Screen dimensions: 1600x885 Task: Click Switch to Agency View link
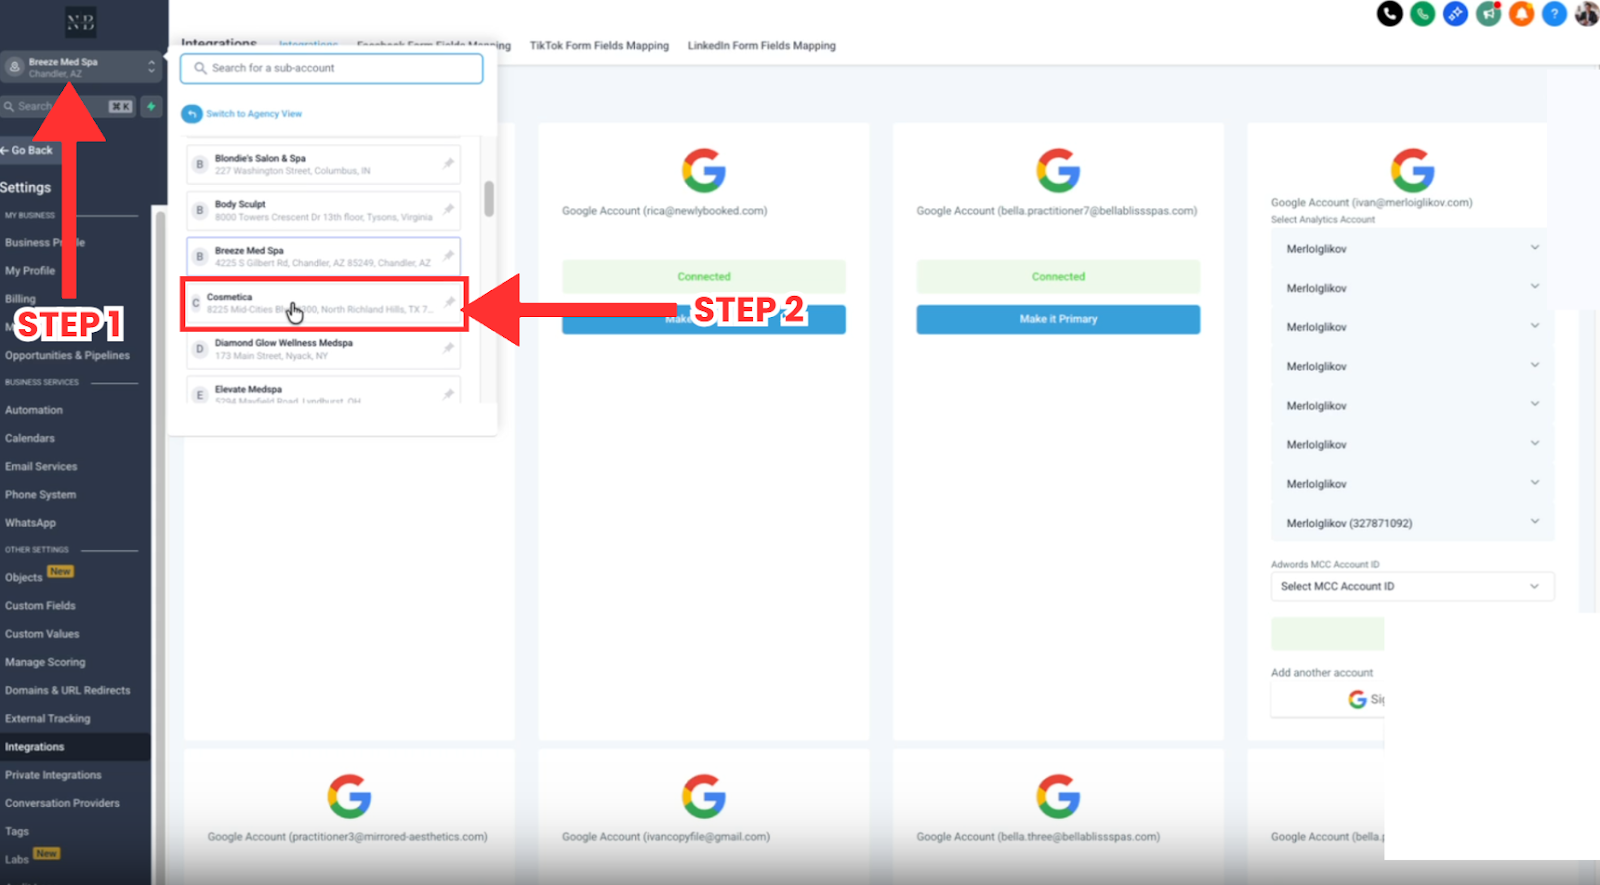tap(254, 114)
